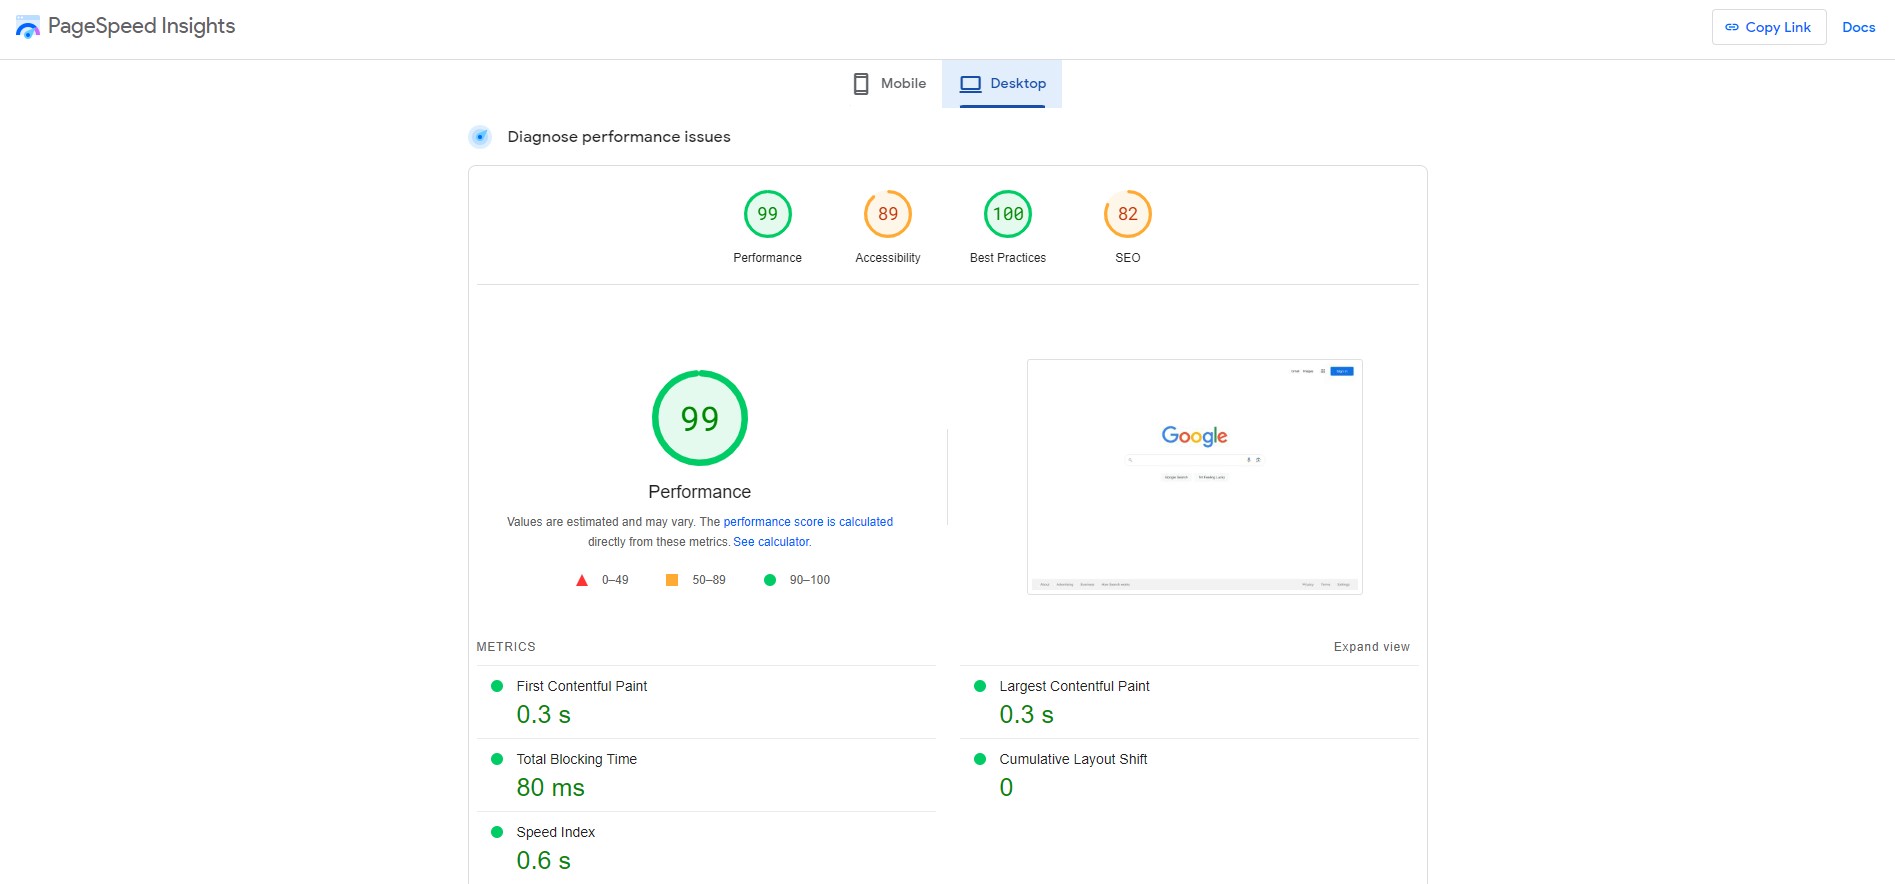
Task: Click the diagnose performance issues icon
Action: [x=480, y=137]
